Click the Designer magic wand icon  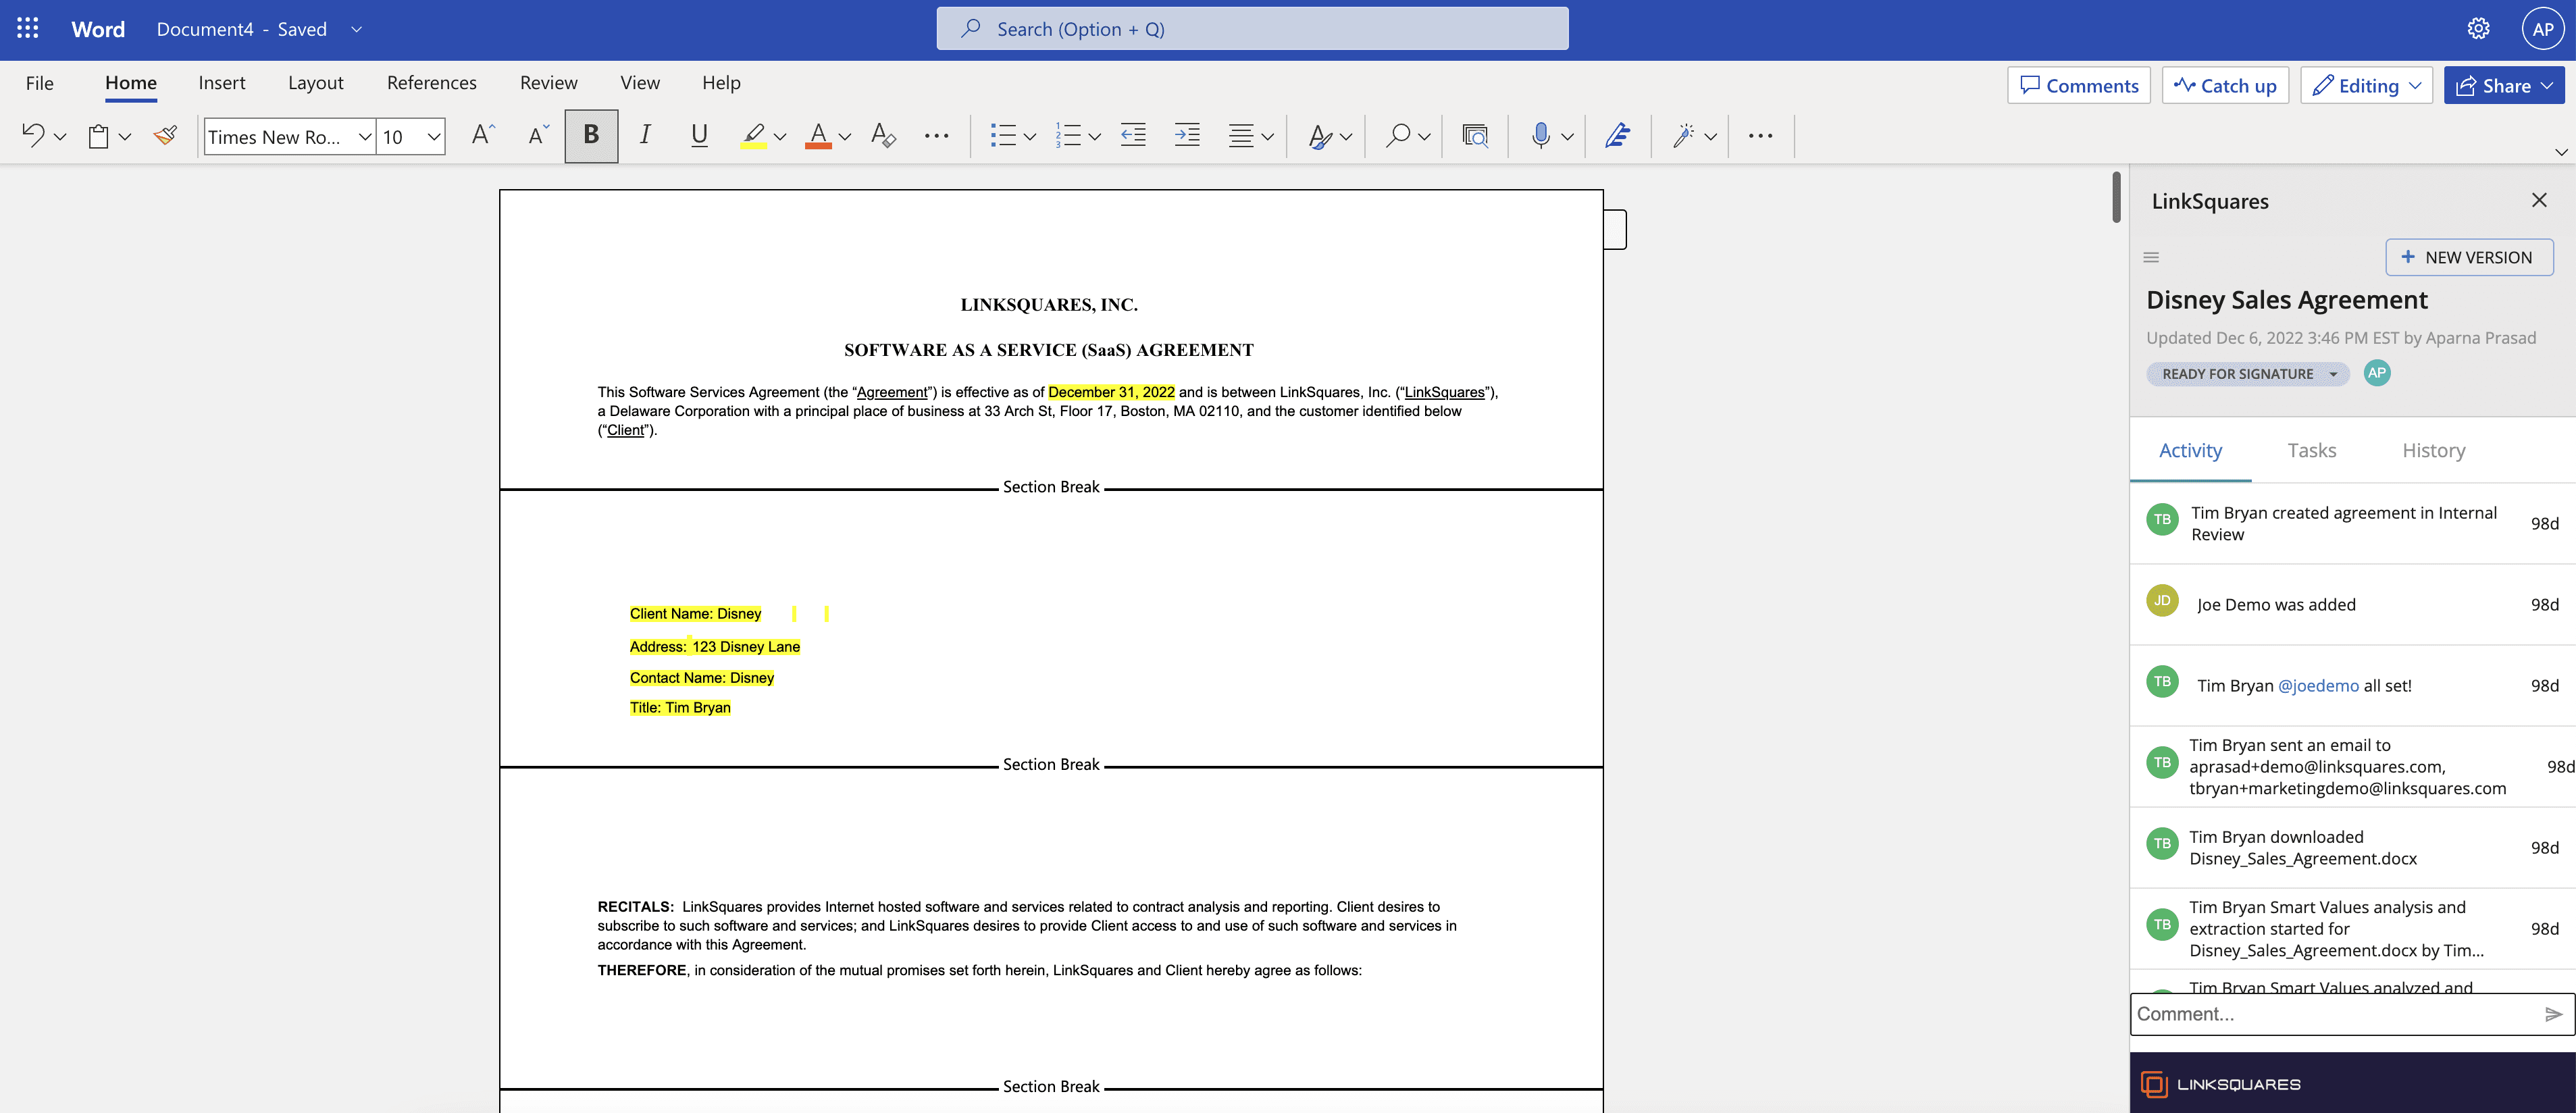[1684, 135]
